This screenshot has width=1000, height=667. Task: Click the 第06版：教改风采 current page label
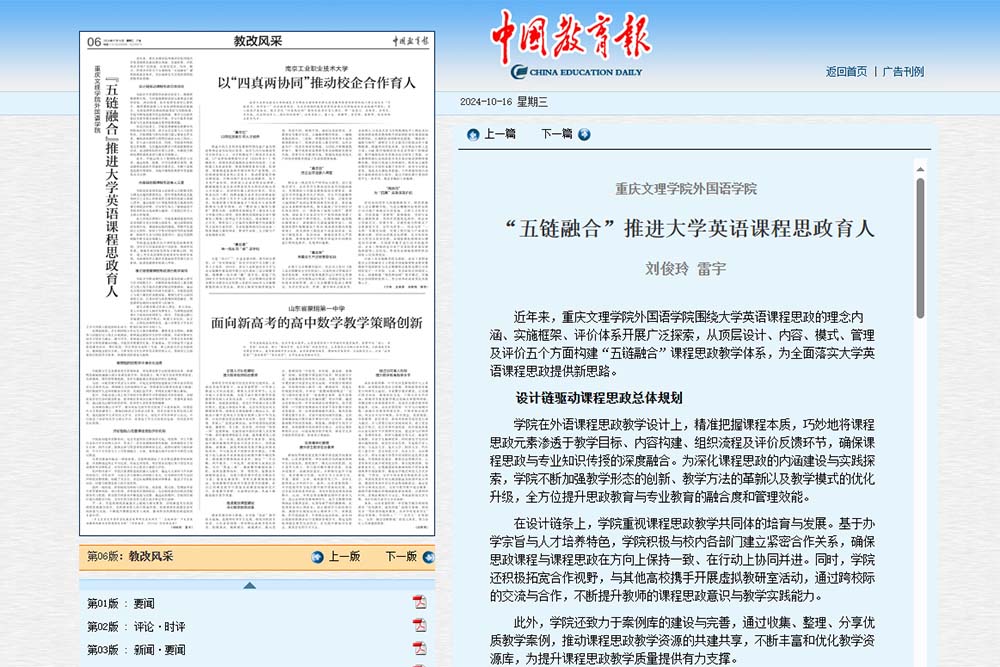point(130,557)
